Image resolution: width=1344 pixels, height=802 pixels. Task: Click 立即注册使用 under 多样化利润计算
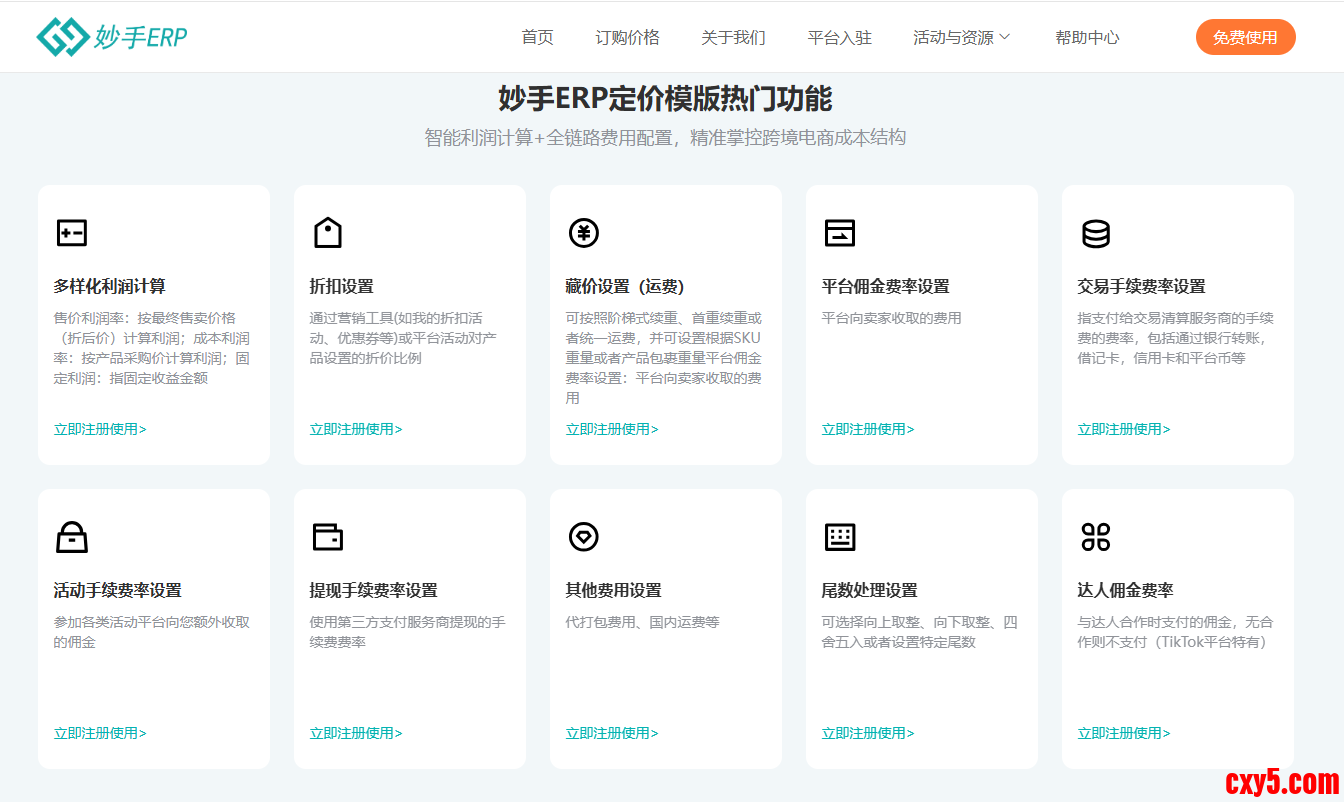tap(100, 429)
